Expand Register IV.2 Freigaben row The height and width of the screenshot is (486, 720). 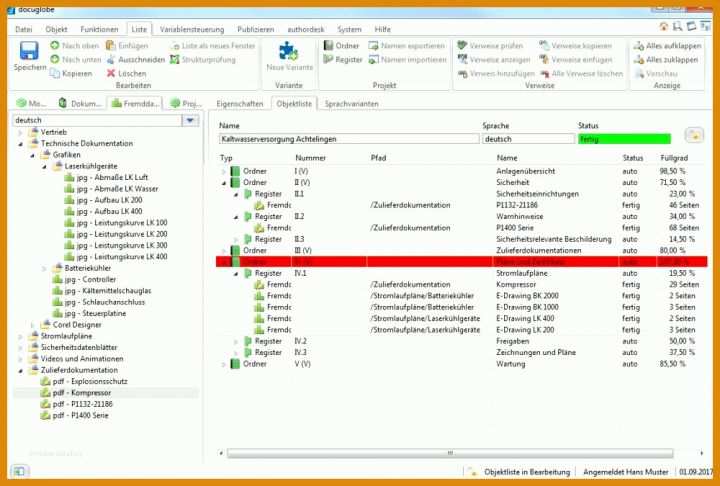236,341
